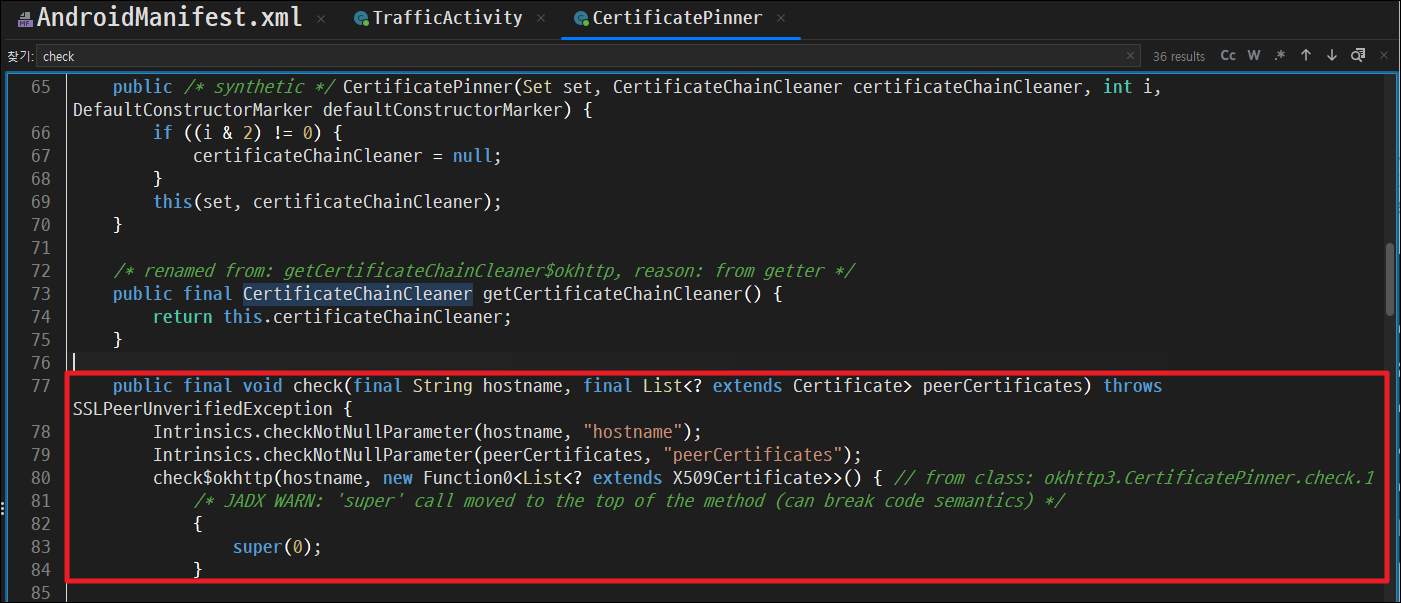1401x603 pixels.
Task: Close the search bar
Action: (1384, 56)
